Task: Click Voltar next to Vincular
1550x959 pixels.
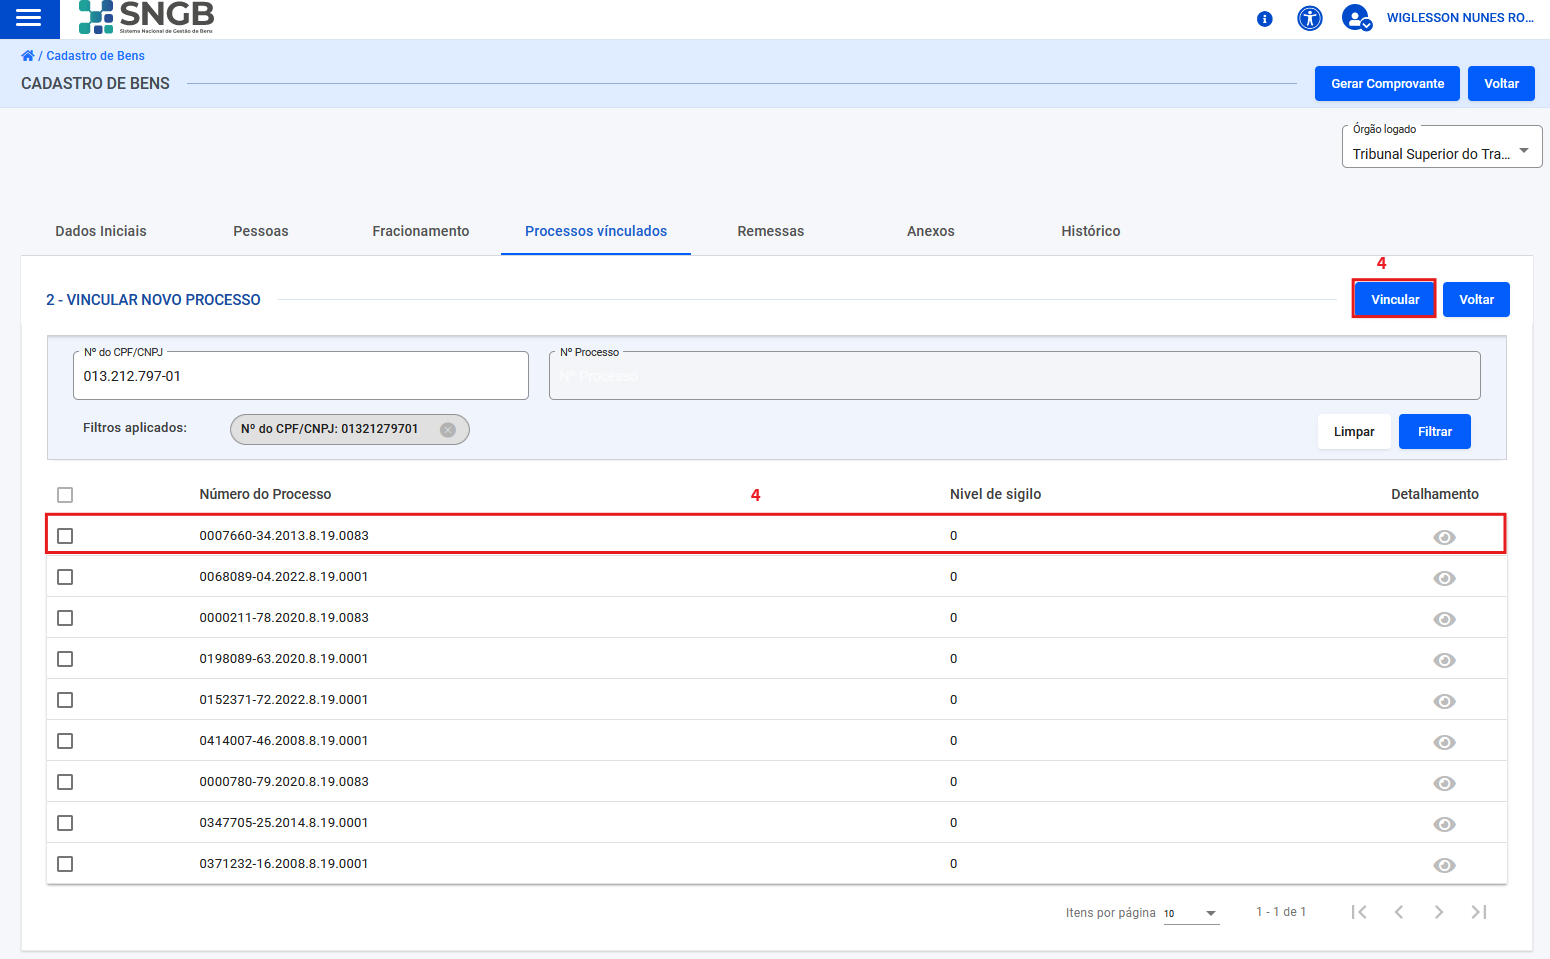Action: [1476, 299]
